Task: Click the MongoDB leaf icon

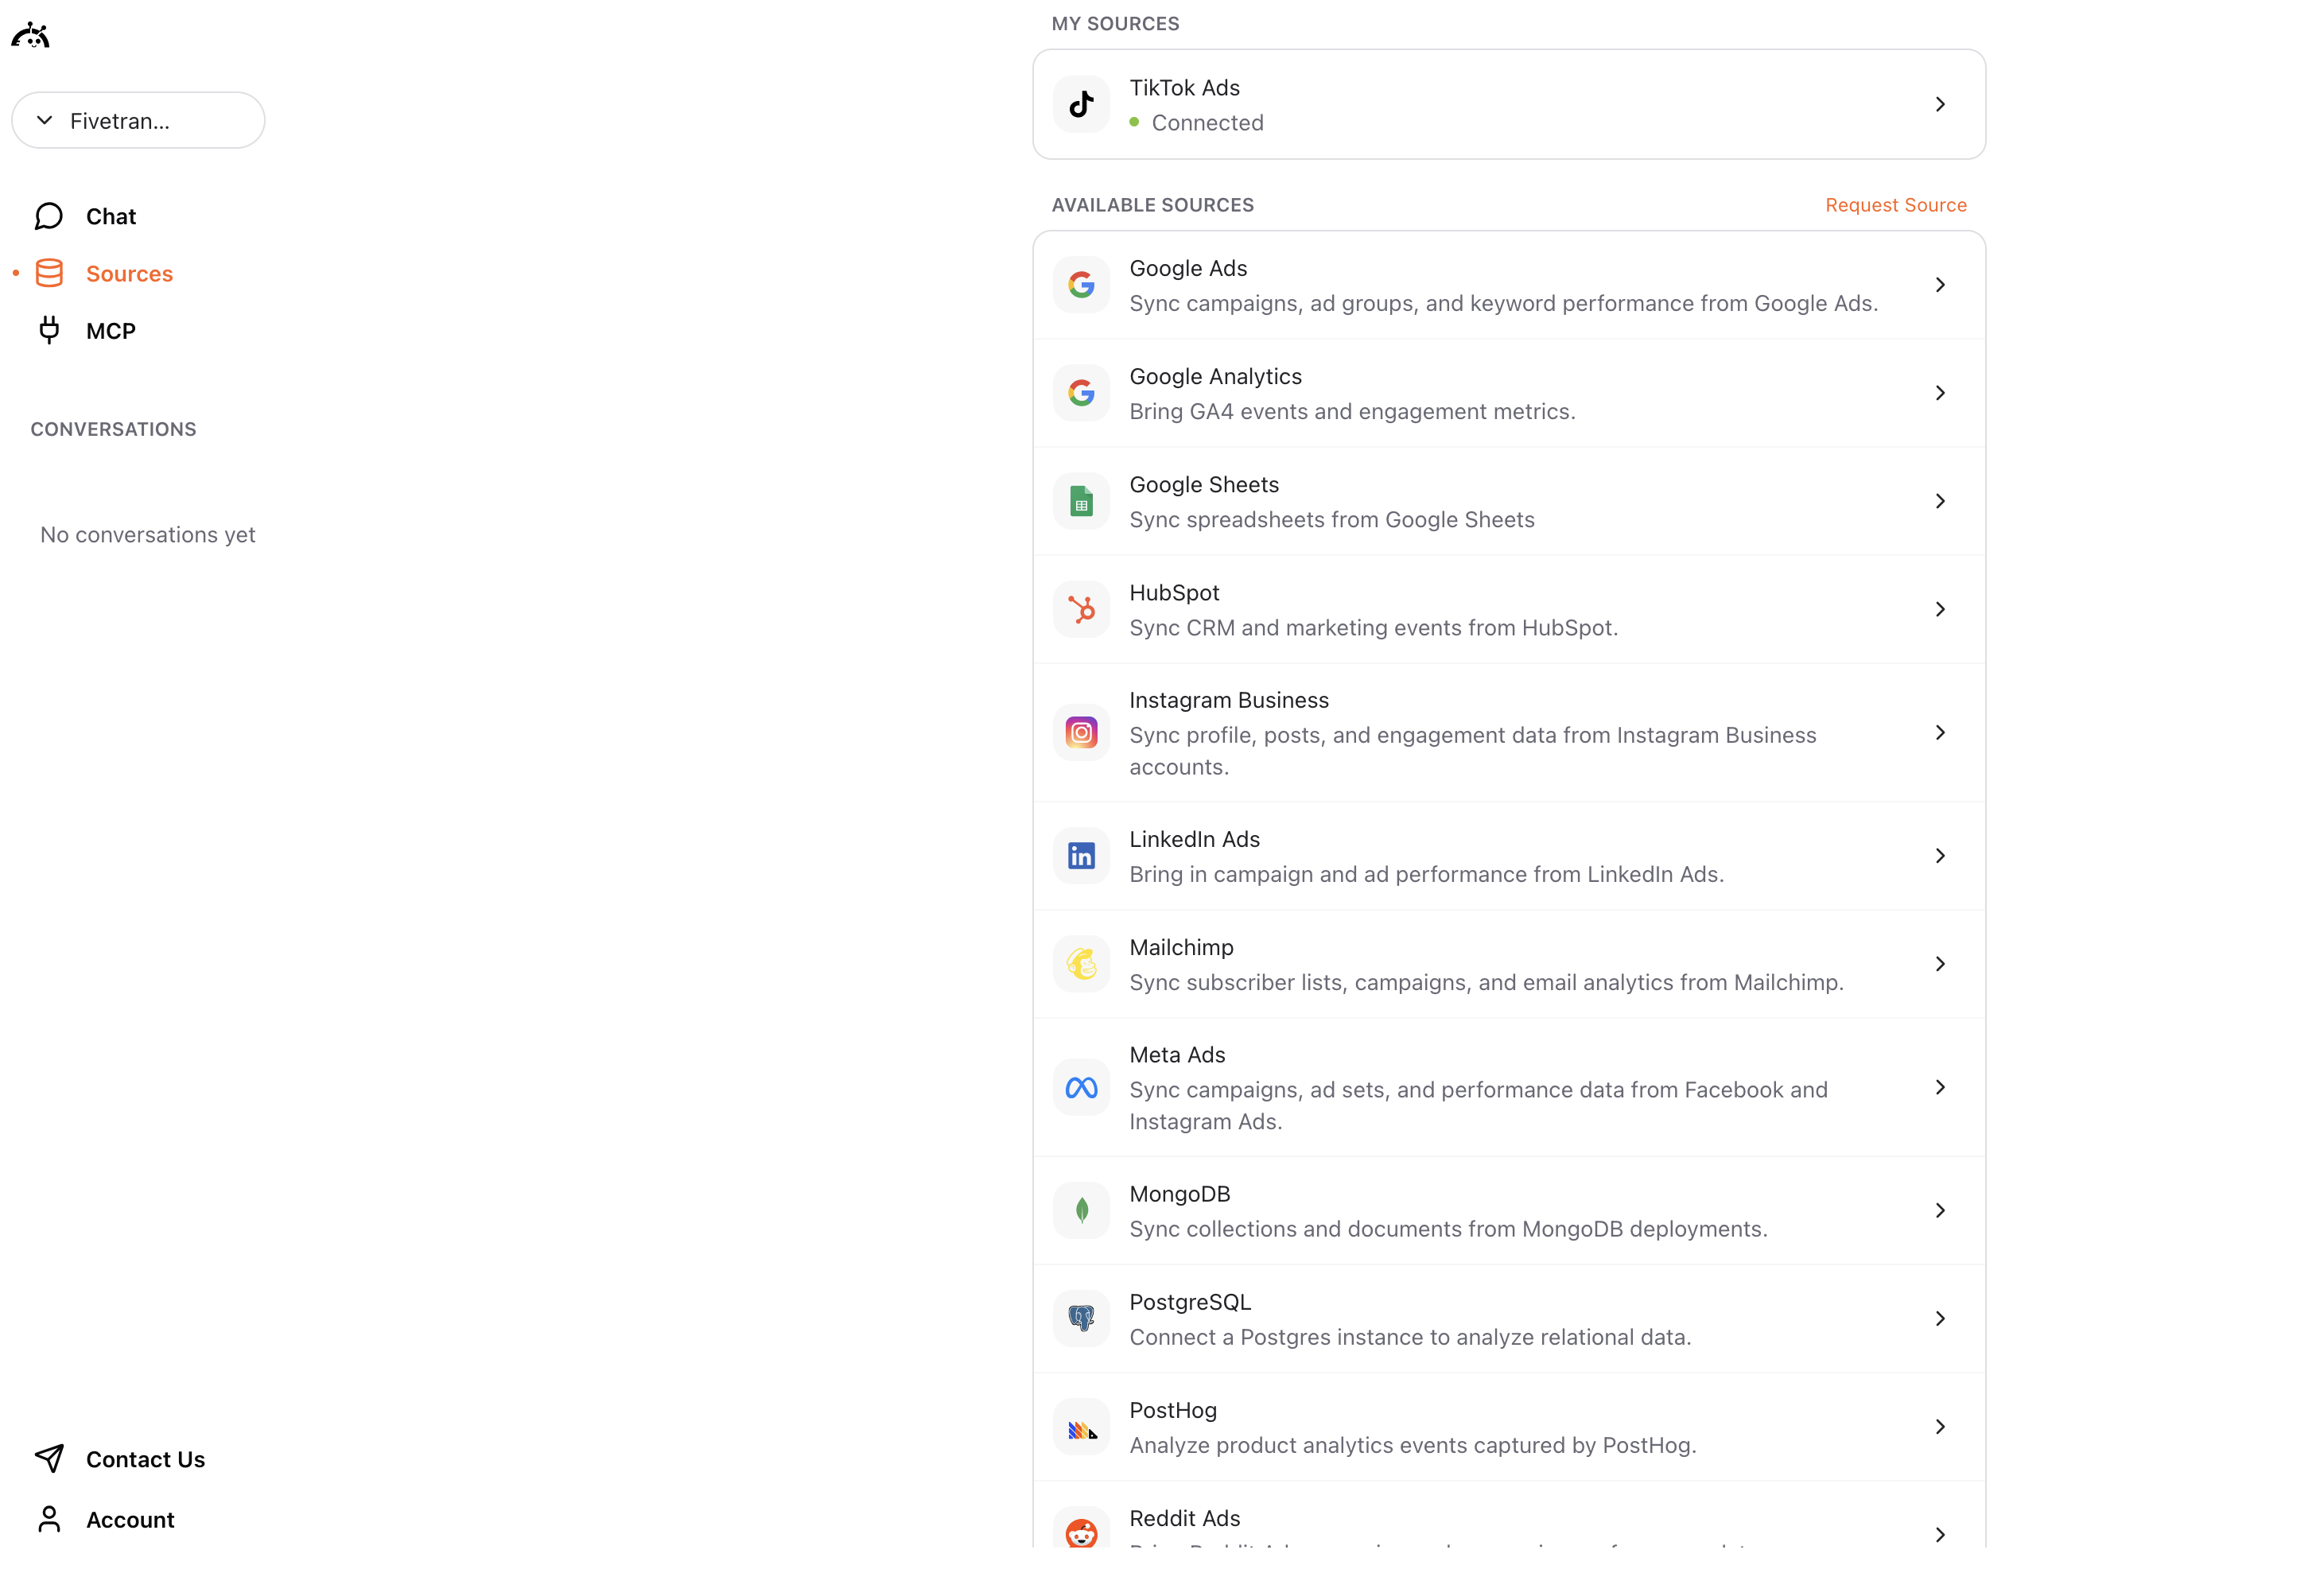Action: [x=1081, y=1211]
